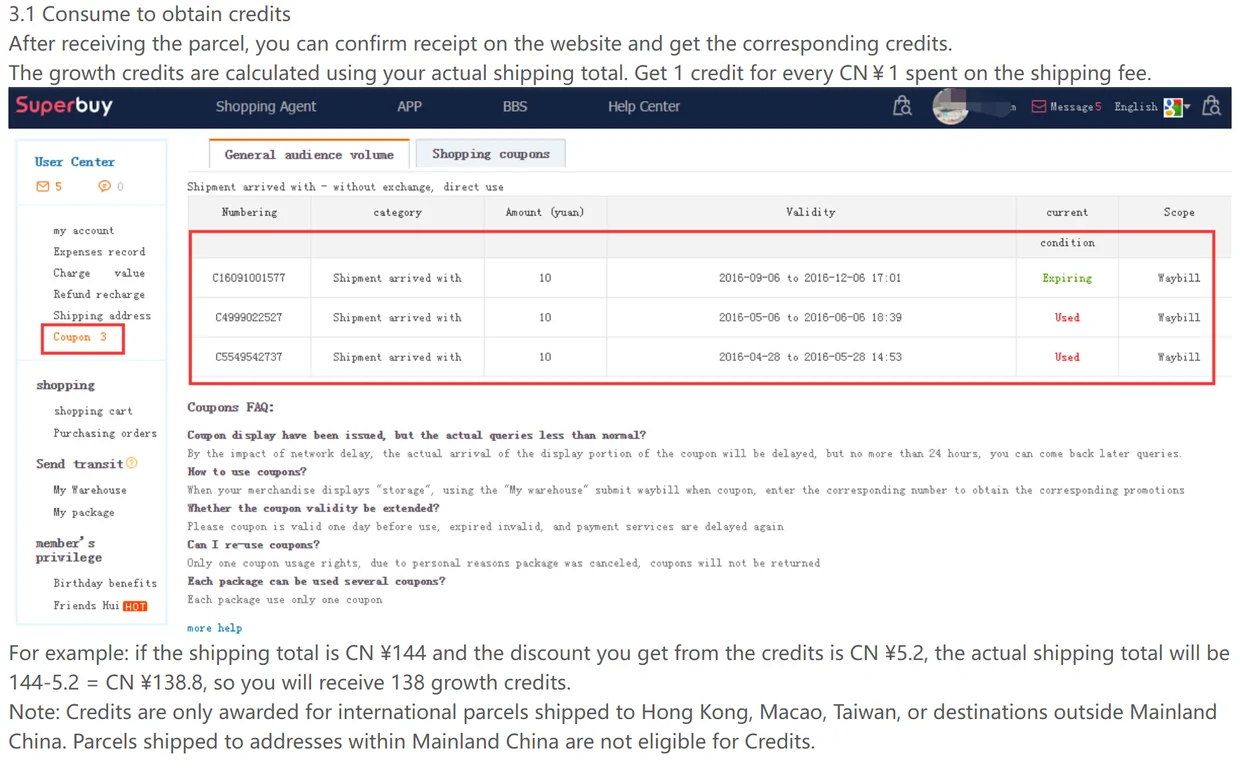
Task: Open Birthday benefits in sidebar
Action: pos(105,583)
